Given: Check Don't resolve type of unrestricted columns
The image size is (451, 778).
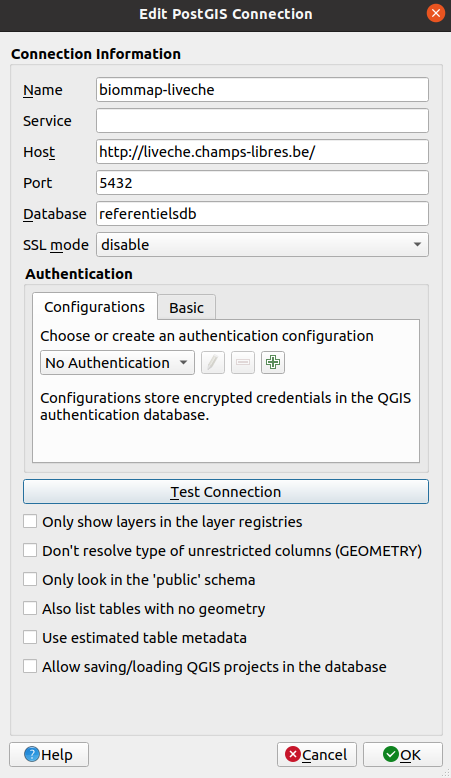Looking at the screenshot, I should tap(30, 550).
